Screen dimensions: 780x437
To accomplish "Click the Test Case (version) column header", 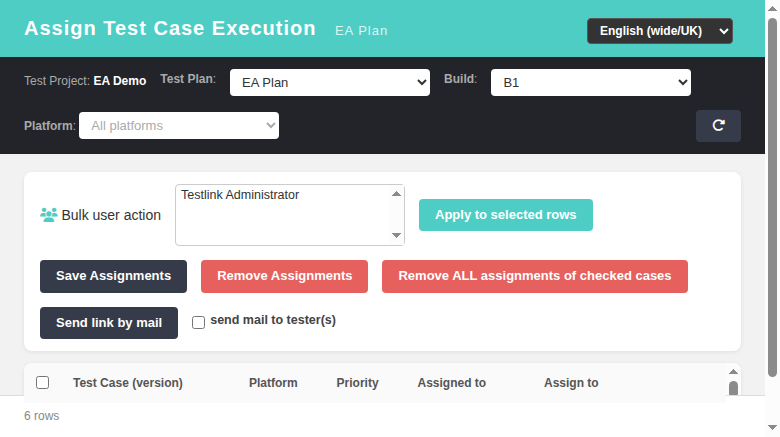I will click(x=128, y=383).
